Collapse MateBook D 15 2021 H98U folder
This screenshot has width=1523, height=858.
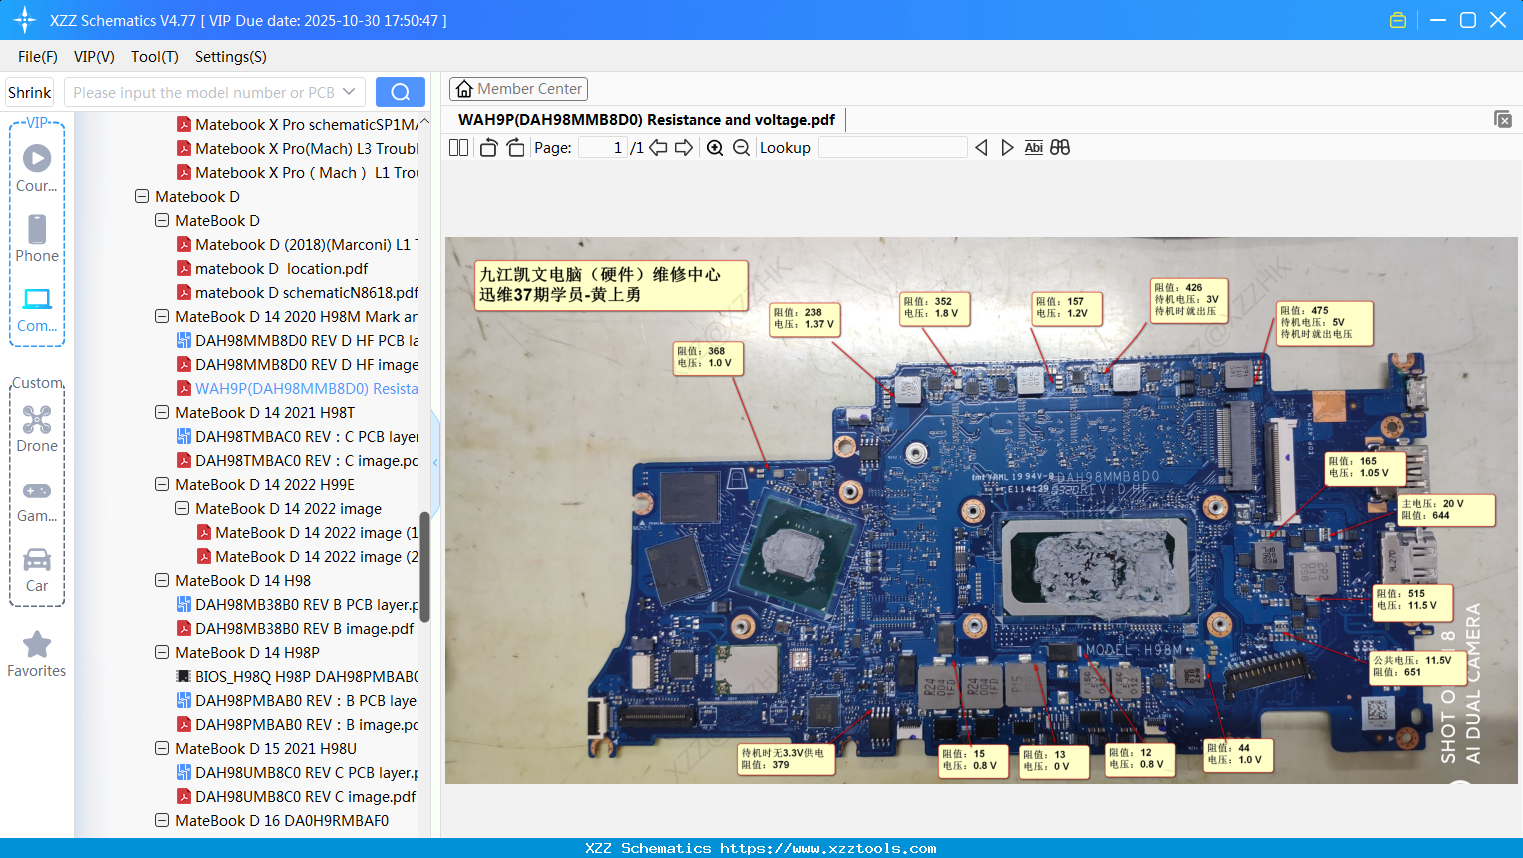click(162, 749)
